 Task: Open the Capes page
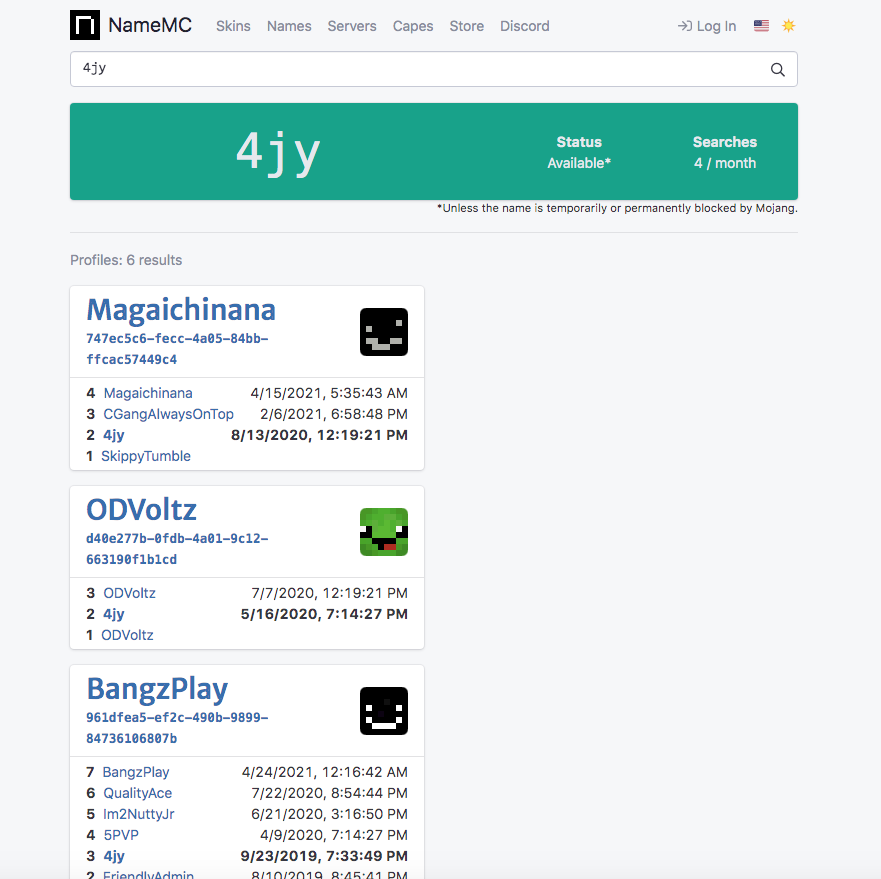413,26
